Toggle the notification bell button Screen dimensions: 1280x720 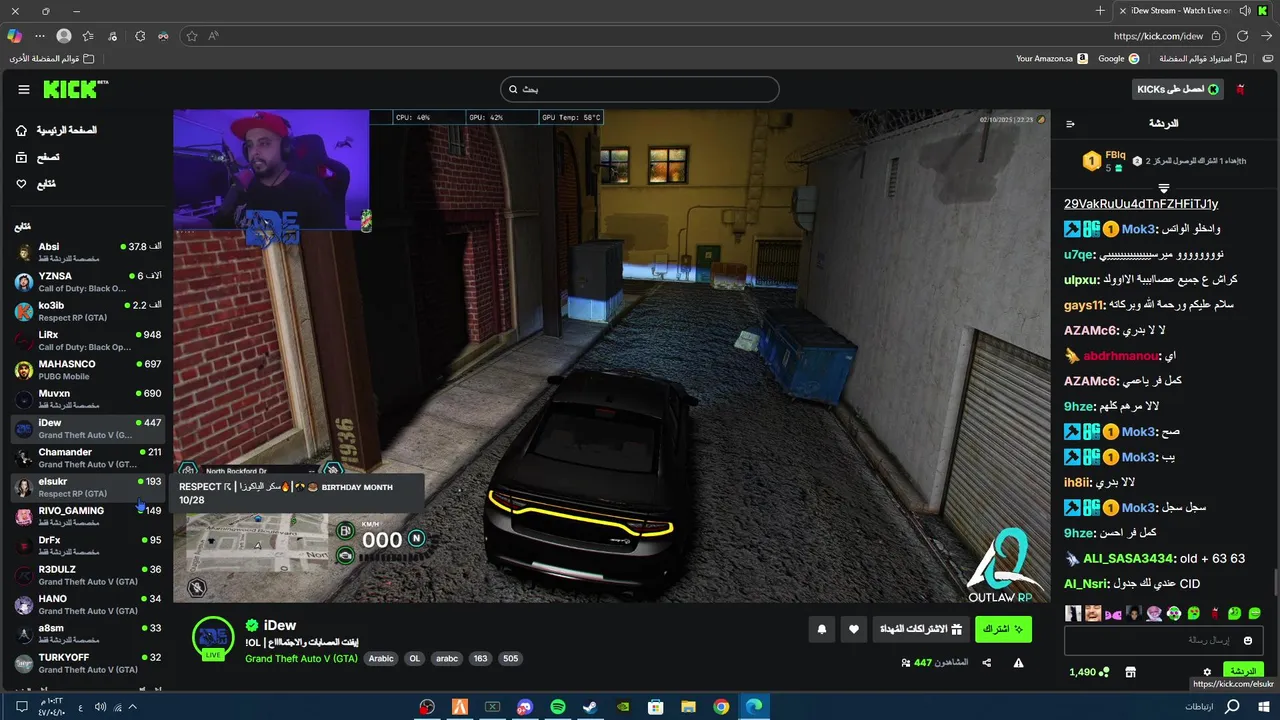(x=822, y=629)
